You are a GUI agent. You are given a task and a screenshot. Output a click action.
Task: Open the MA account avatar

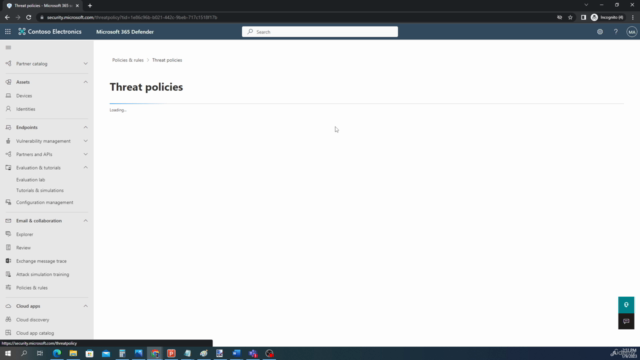pyautogui.click(x=631, y=31)
